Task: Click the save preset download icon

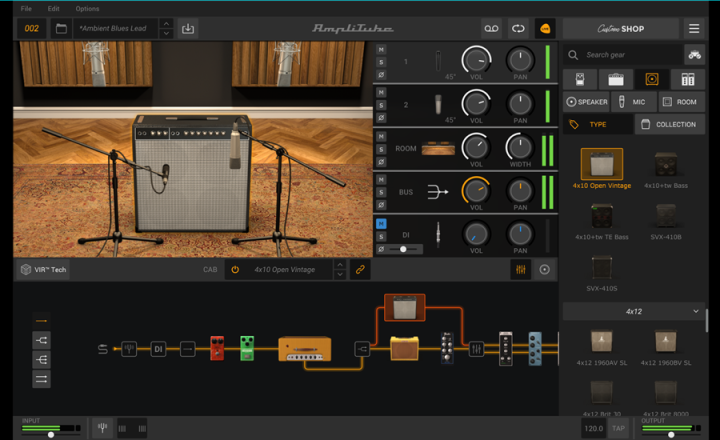Action: [x=188, y=28]
